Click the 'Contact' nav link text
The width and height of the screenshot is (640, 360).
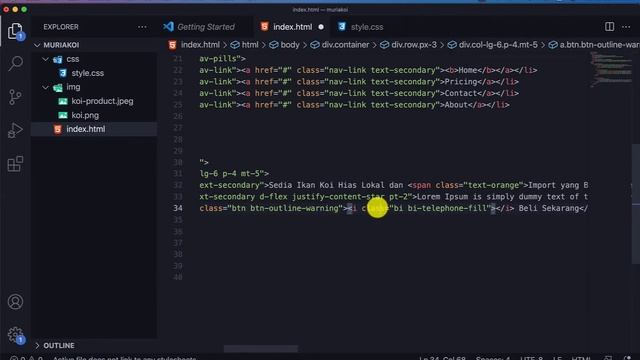tap(461, 93)
